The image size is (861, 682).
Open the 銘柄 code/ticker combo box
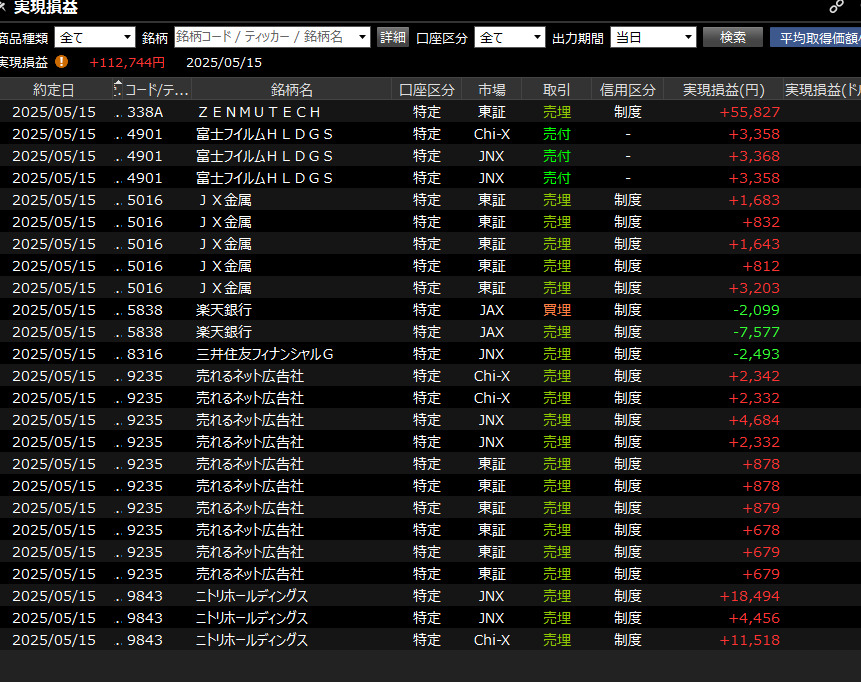[272, 37]
